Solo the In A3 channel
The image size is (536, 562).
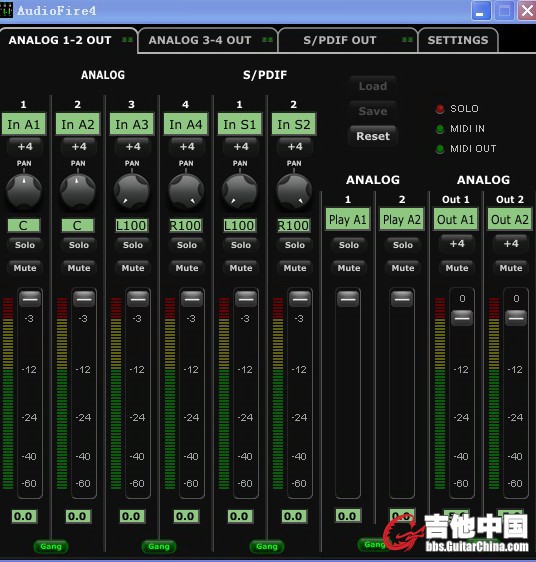tap(133, 245)
